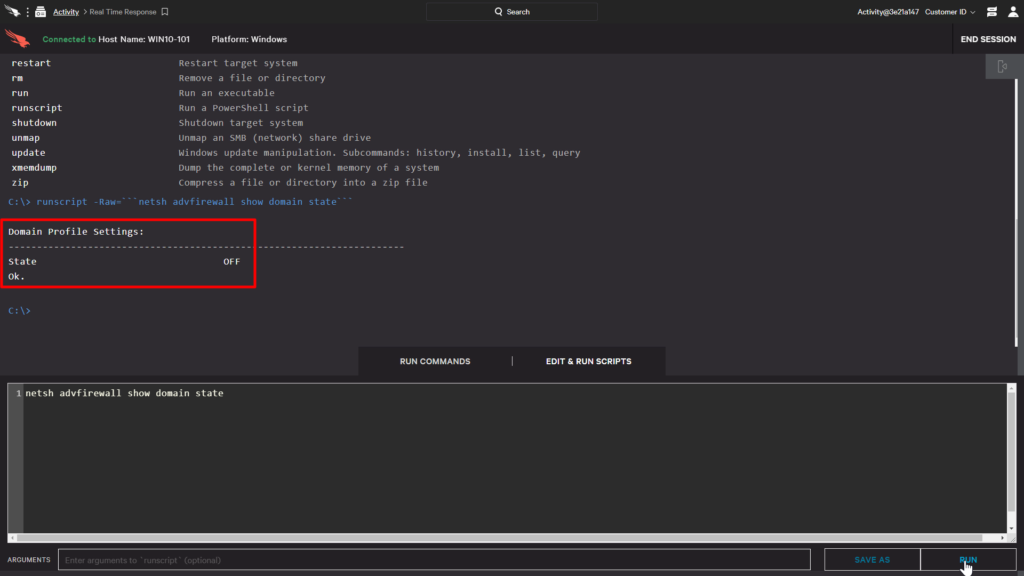Click the search magnifier icon

[x=498, y=12]
